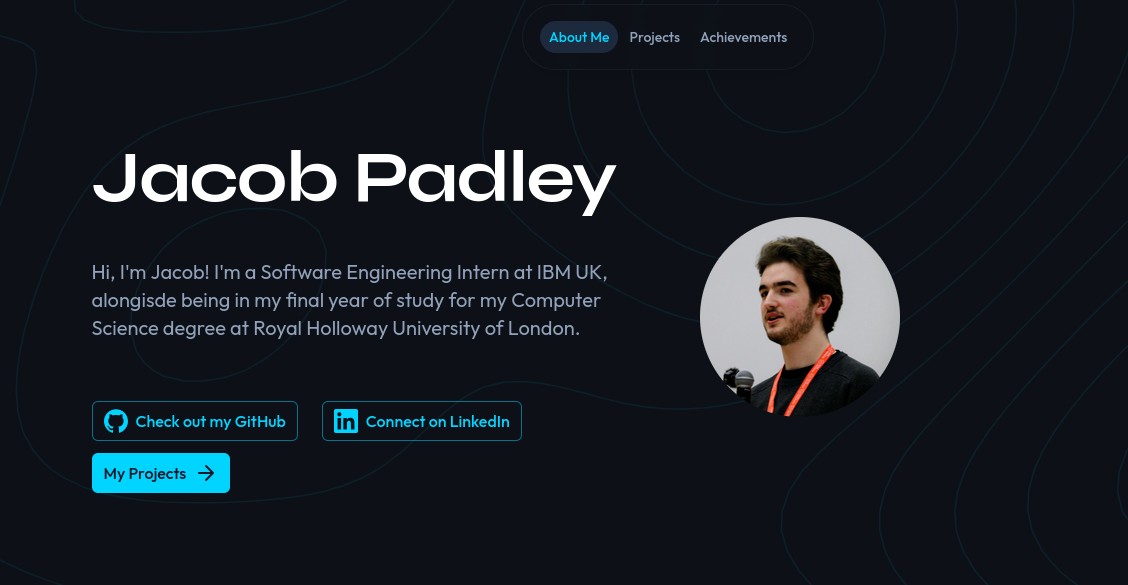Click Check out my GitHub
The height and width of the screenshot is (585, 1128).
coord(194,421)
